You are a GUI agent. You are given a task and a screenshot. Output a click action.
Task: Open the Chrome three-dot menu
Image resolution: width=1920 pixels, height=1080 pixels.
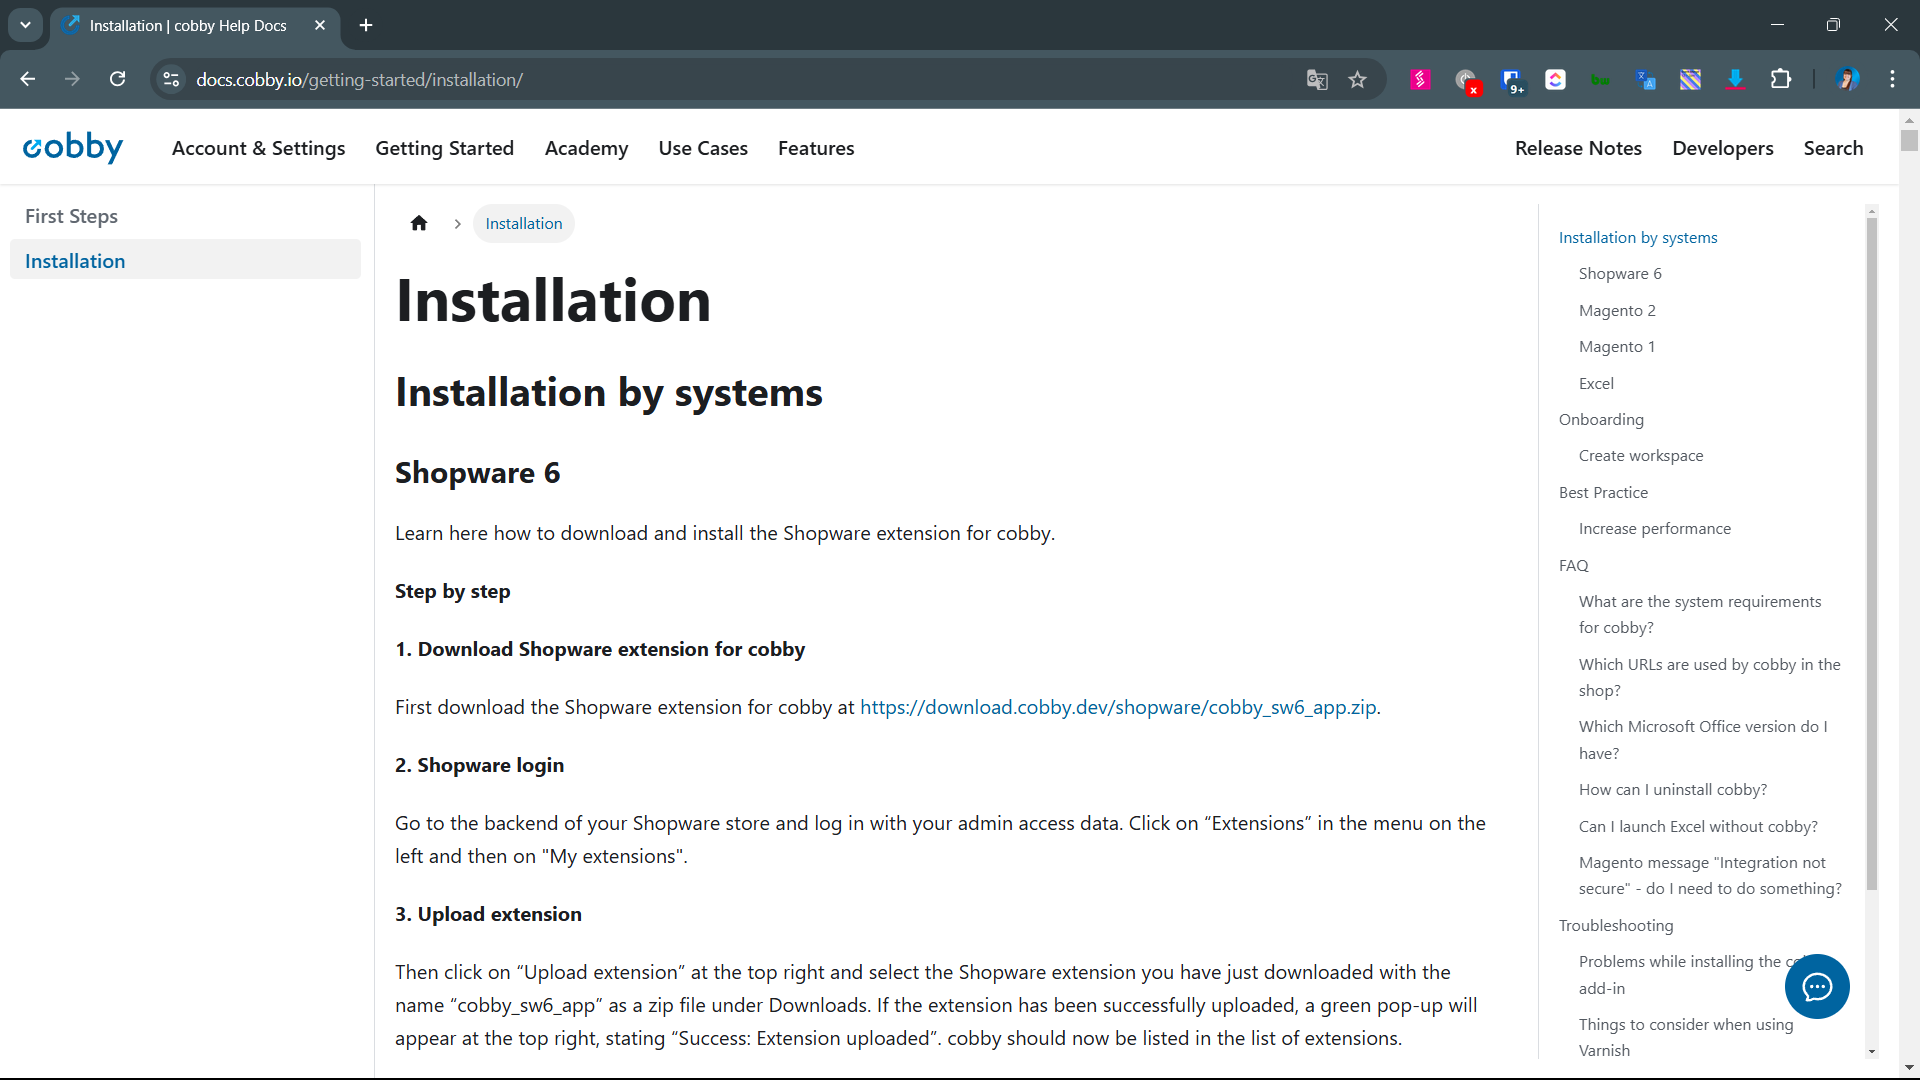(x=1892, y=80)
